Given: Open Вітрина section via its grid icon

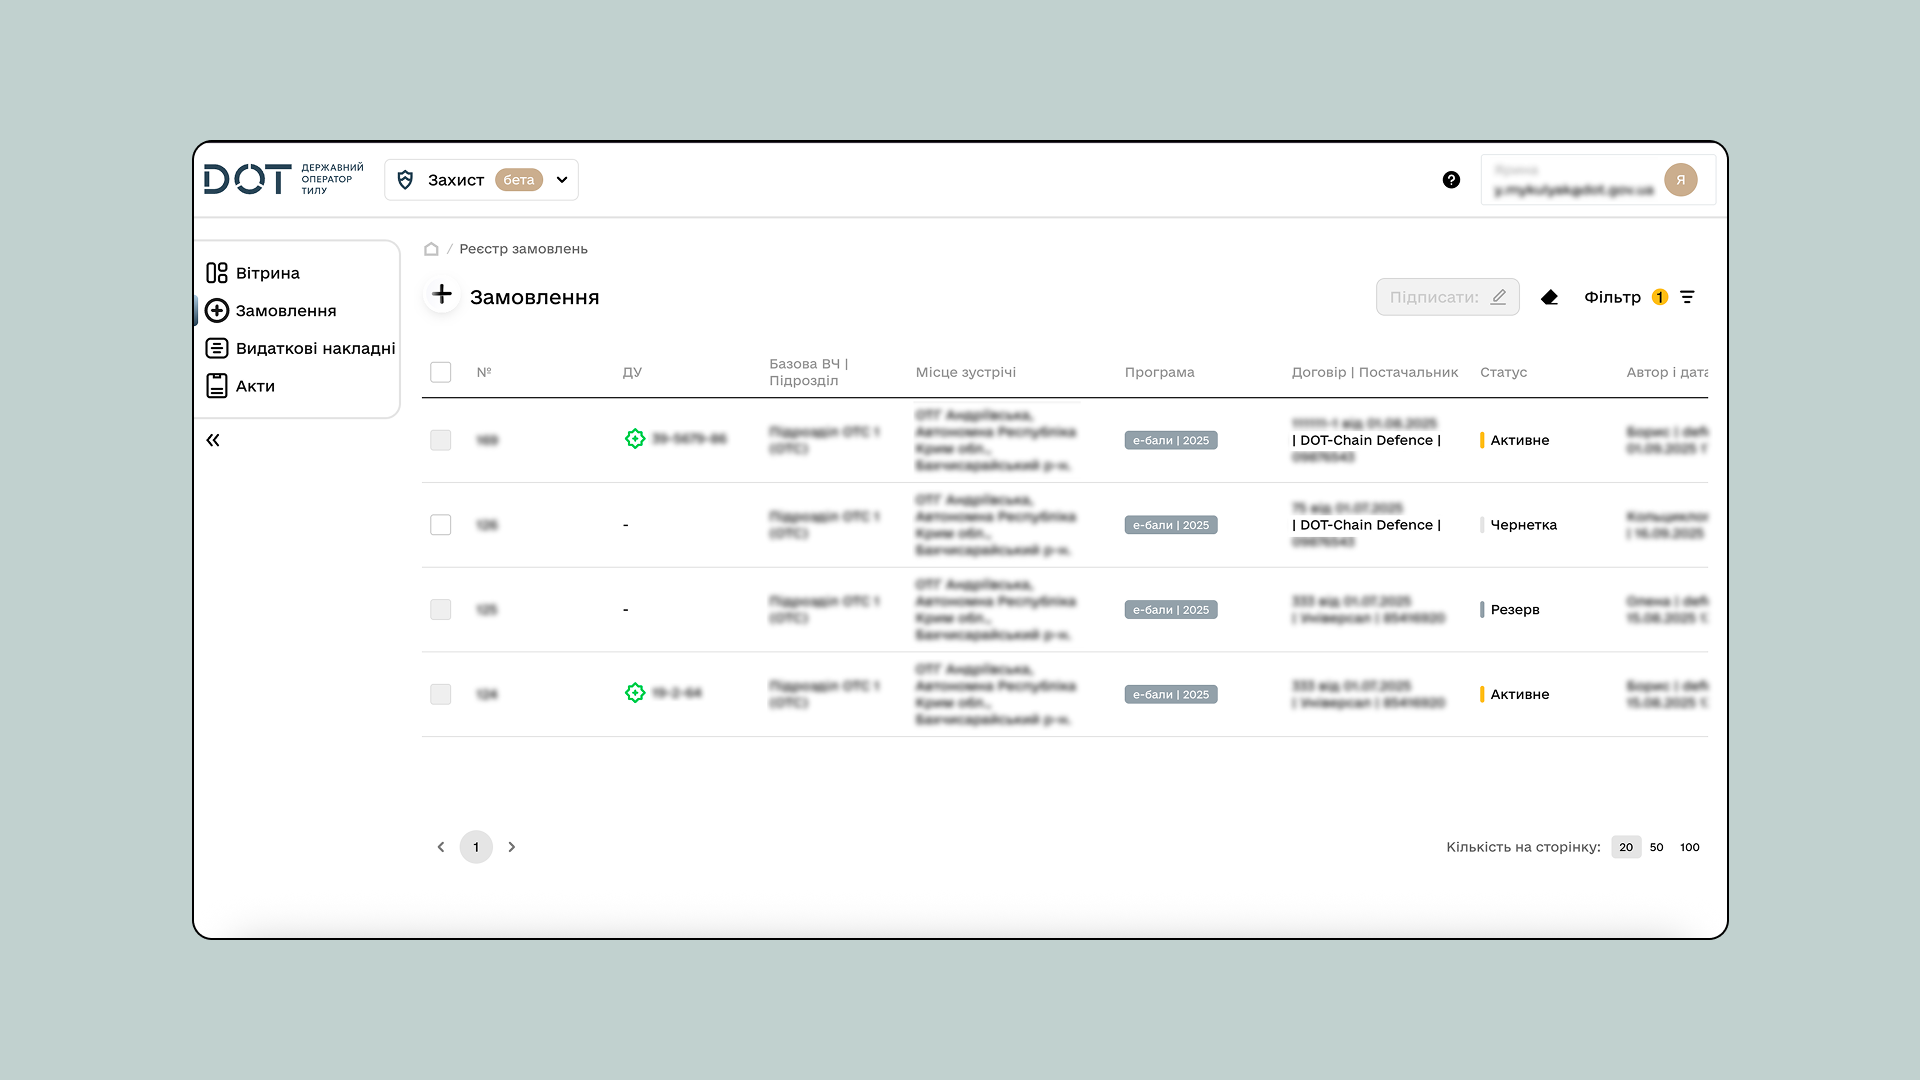Looking at the screenshot, I should 217,272.
